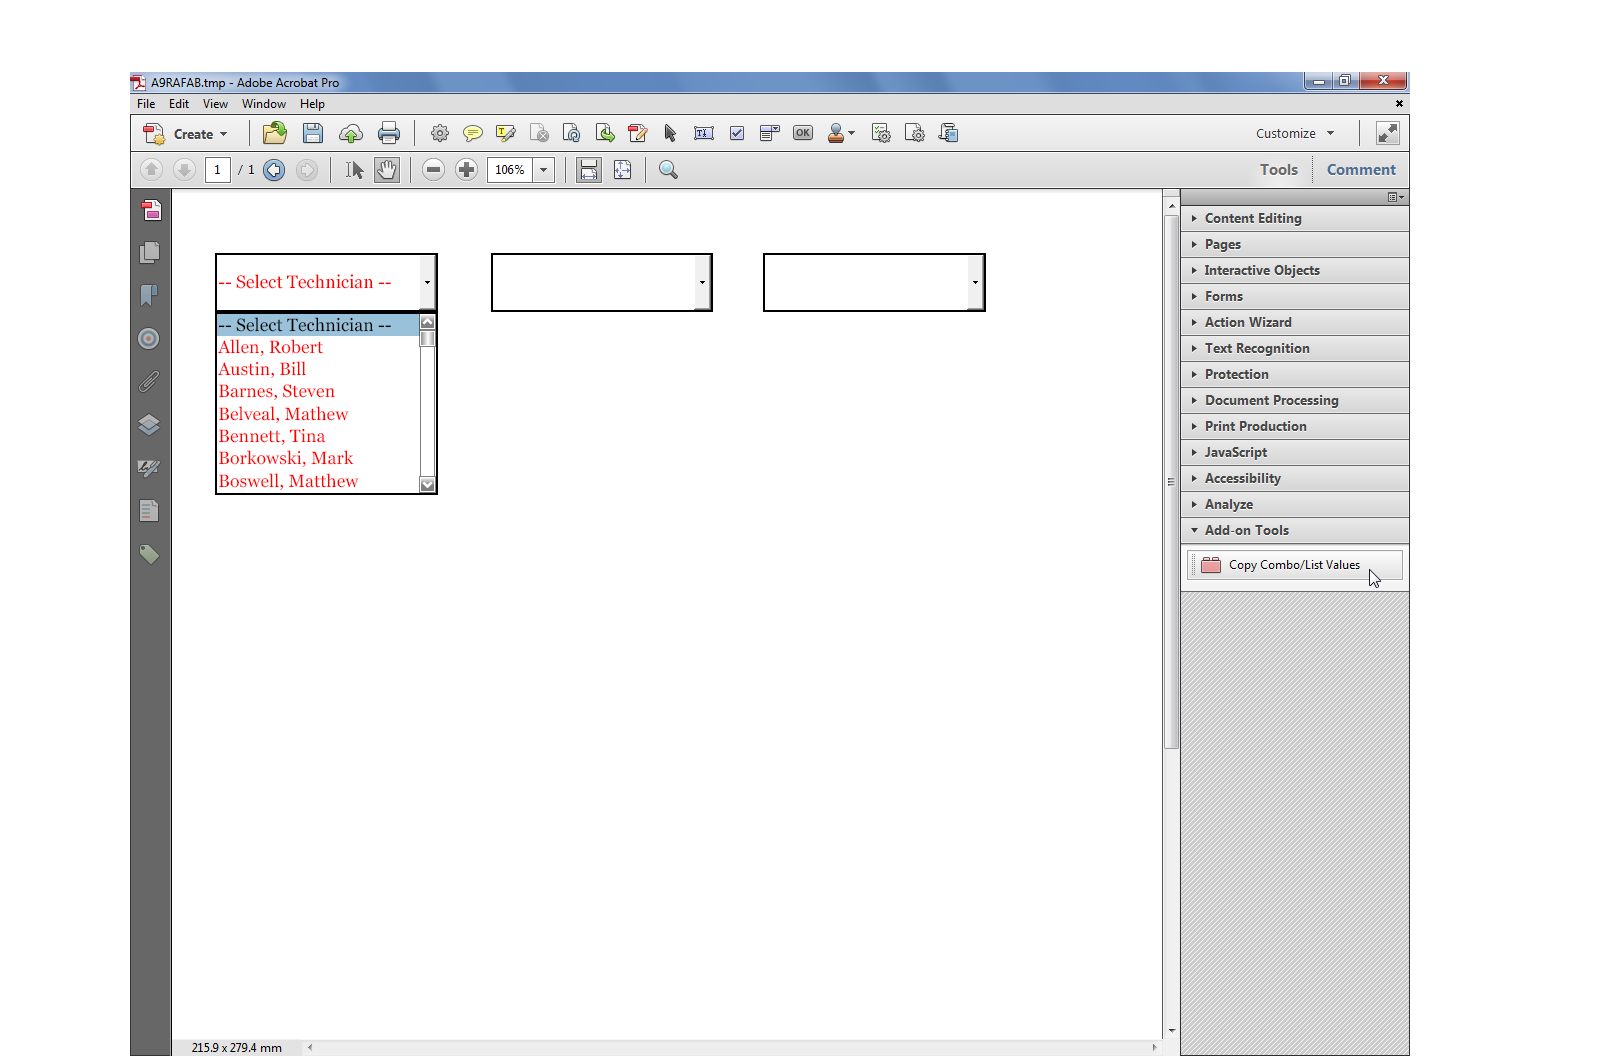Open the Layers panel icon
The image size is (1600, 1056).
[x=149, y=425]
